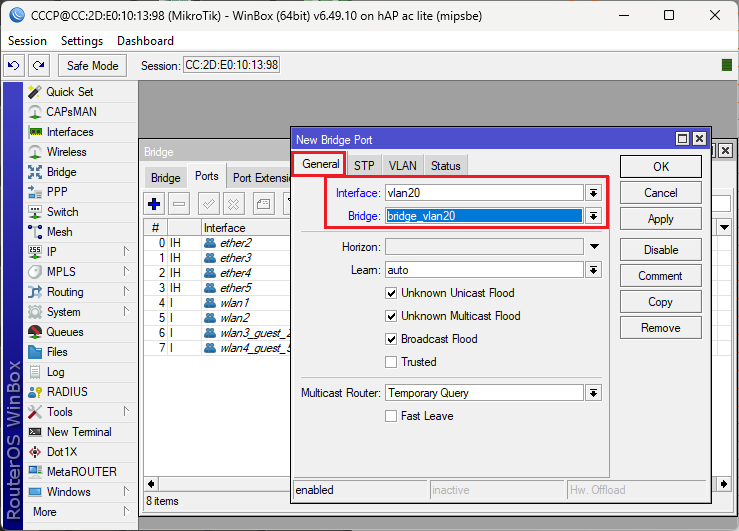Open the RADIUS menu

67,392
